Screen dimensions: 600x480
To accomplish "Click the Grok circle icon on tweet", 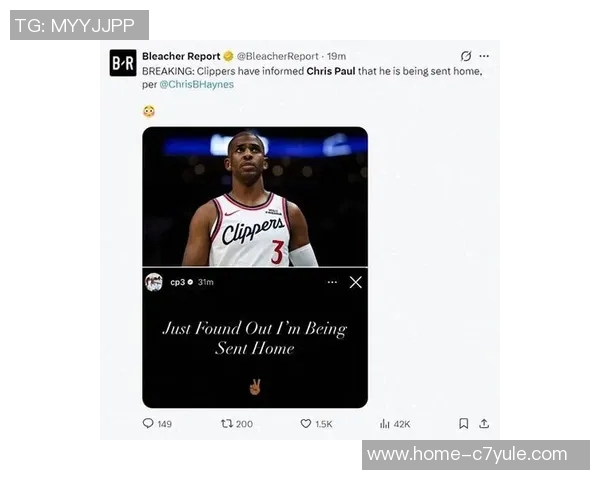I will 466,56.
